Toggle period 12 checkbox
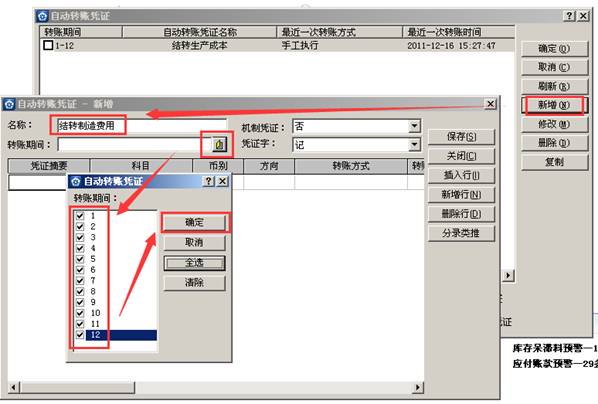Viewport: 598px width, 404px height. pyautogui.click(x=80, y=335)
